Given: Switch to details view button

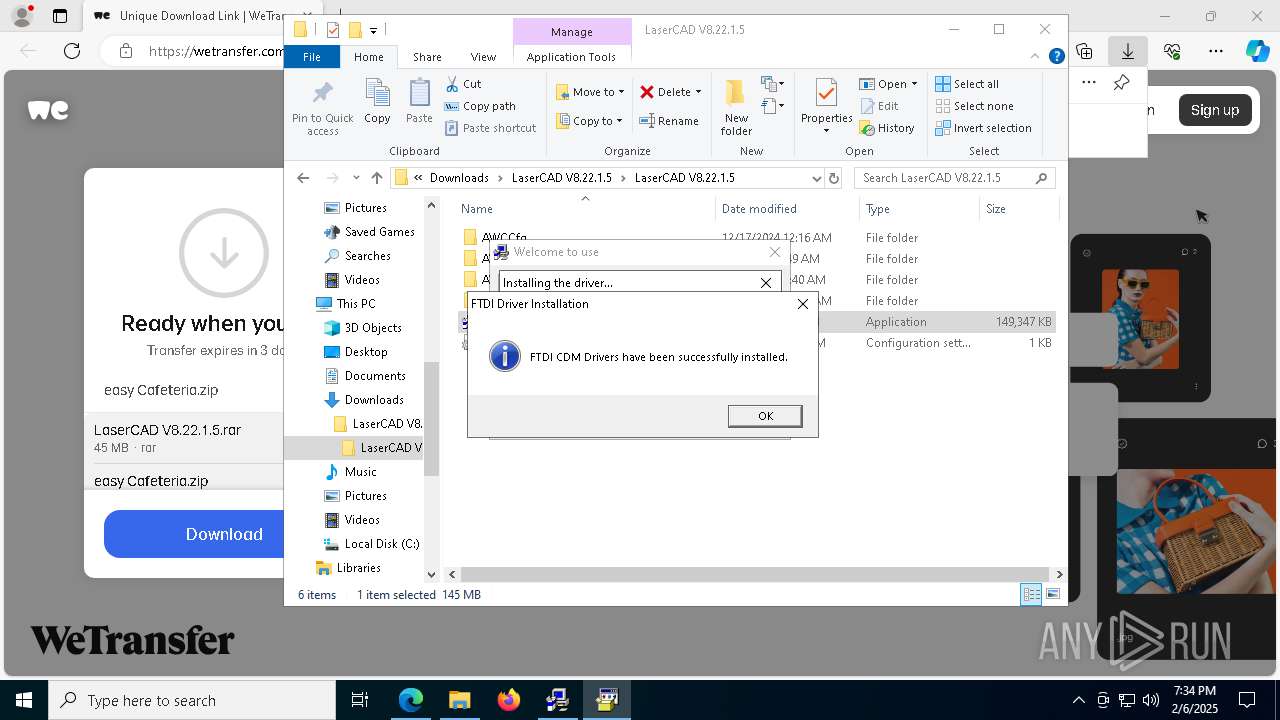Looking at the screenshot, I should coord(1031,594).
